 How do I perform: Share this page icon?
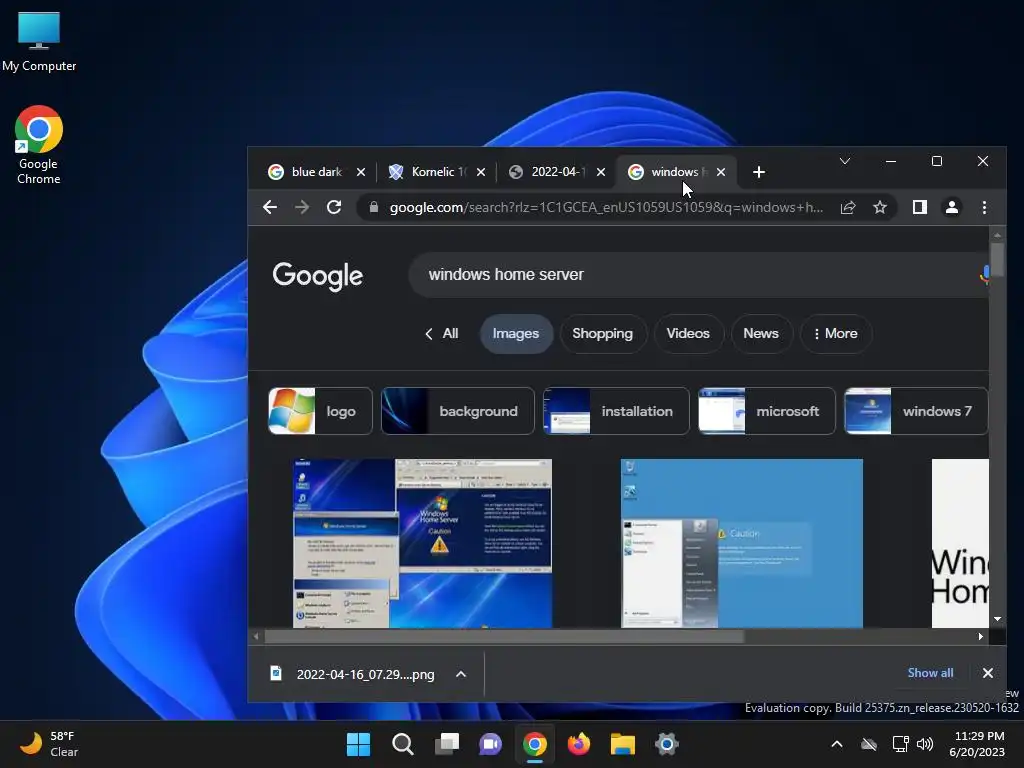848,208
